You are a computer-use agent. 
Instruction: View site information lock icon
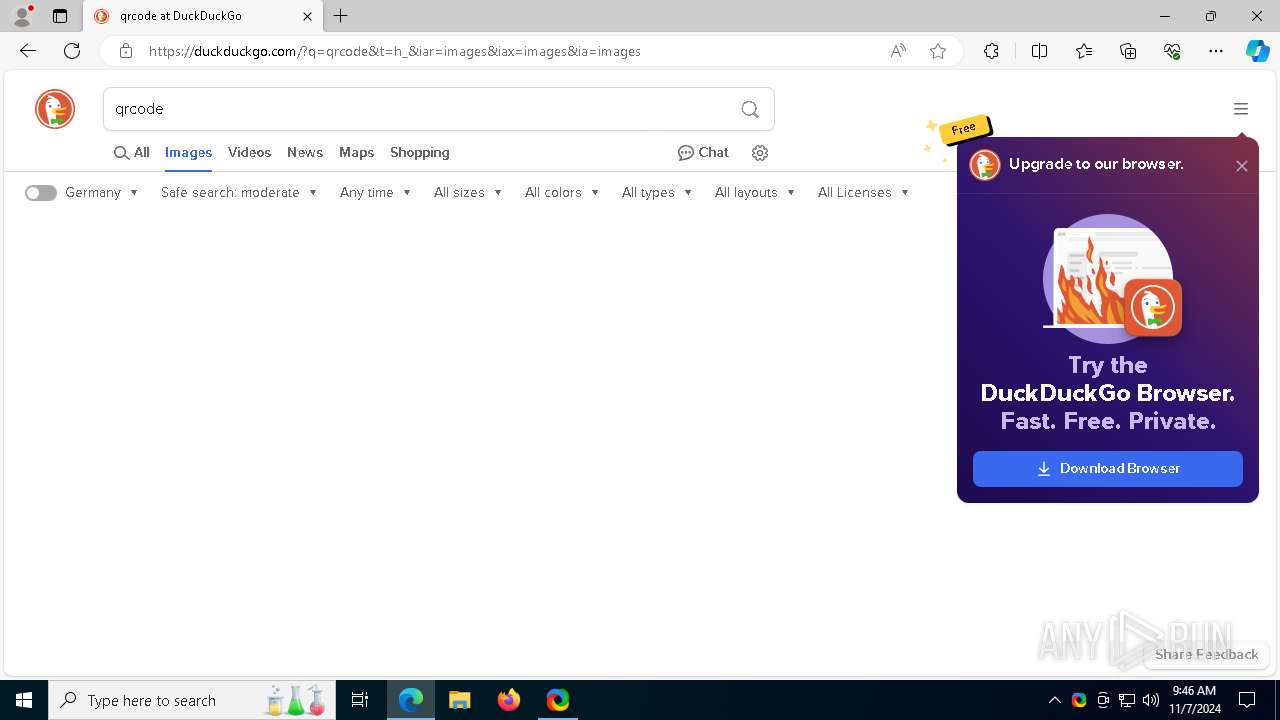point(125,51)
